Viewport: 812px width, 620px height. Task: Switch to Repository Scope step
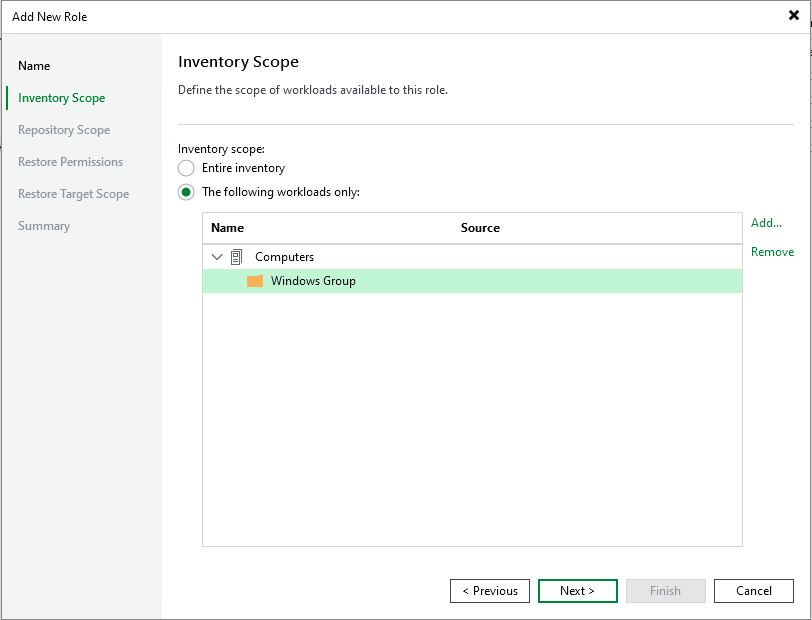pos(64,130)
